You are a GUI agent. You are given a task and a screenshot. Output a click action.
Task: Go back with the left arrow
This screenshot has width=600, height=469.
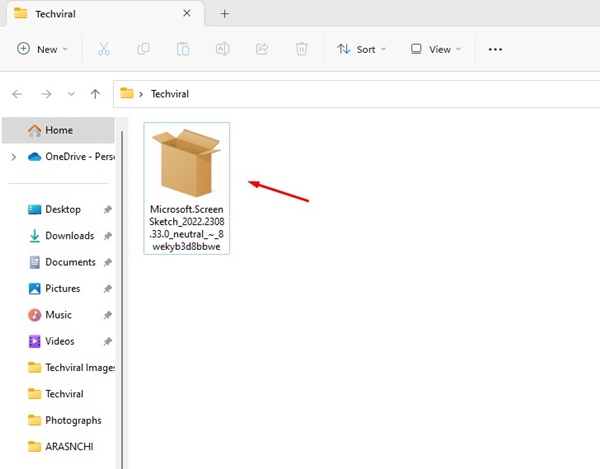[18, 94]
